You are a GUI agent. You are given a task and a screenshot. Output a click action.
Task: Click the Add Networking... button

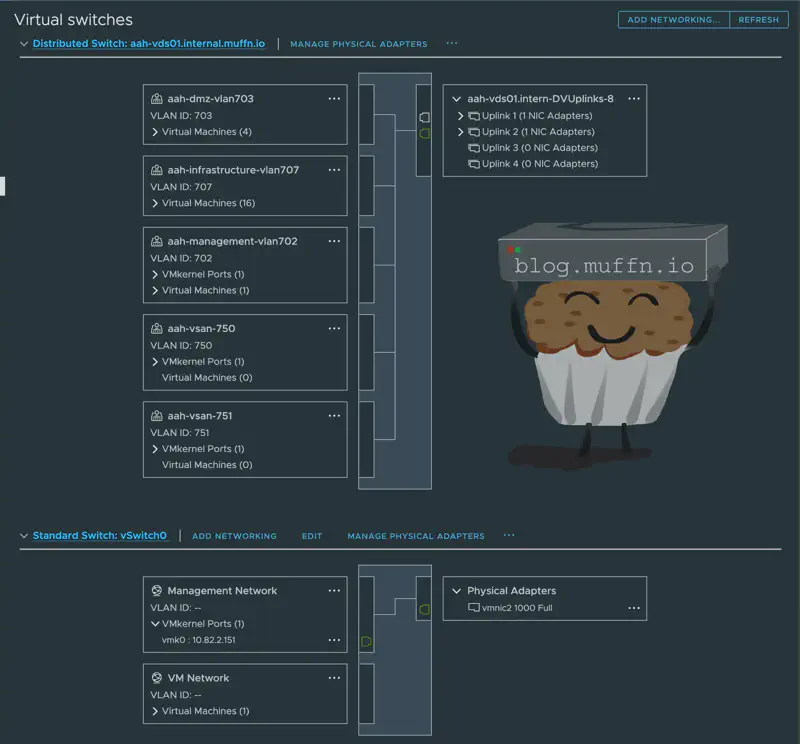pyautogui.click(x=673, y=20)
